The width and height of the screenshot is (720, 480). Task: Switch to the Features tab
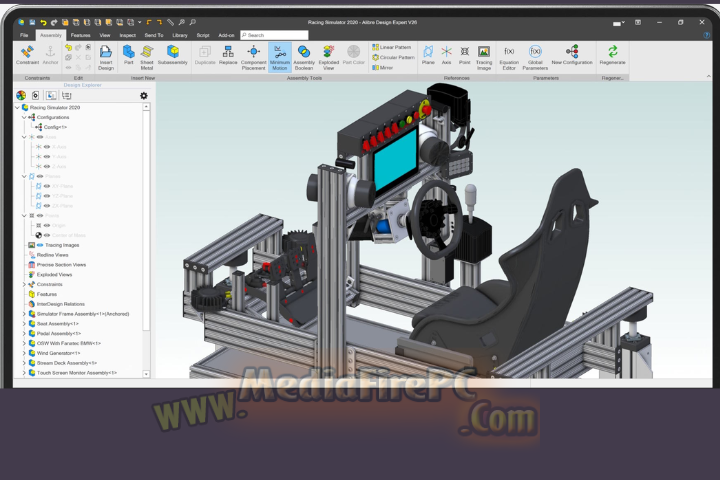(x=80, y=35)
